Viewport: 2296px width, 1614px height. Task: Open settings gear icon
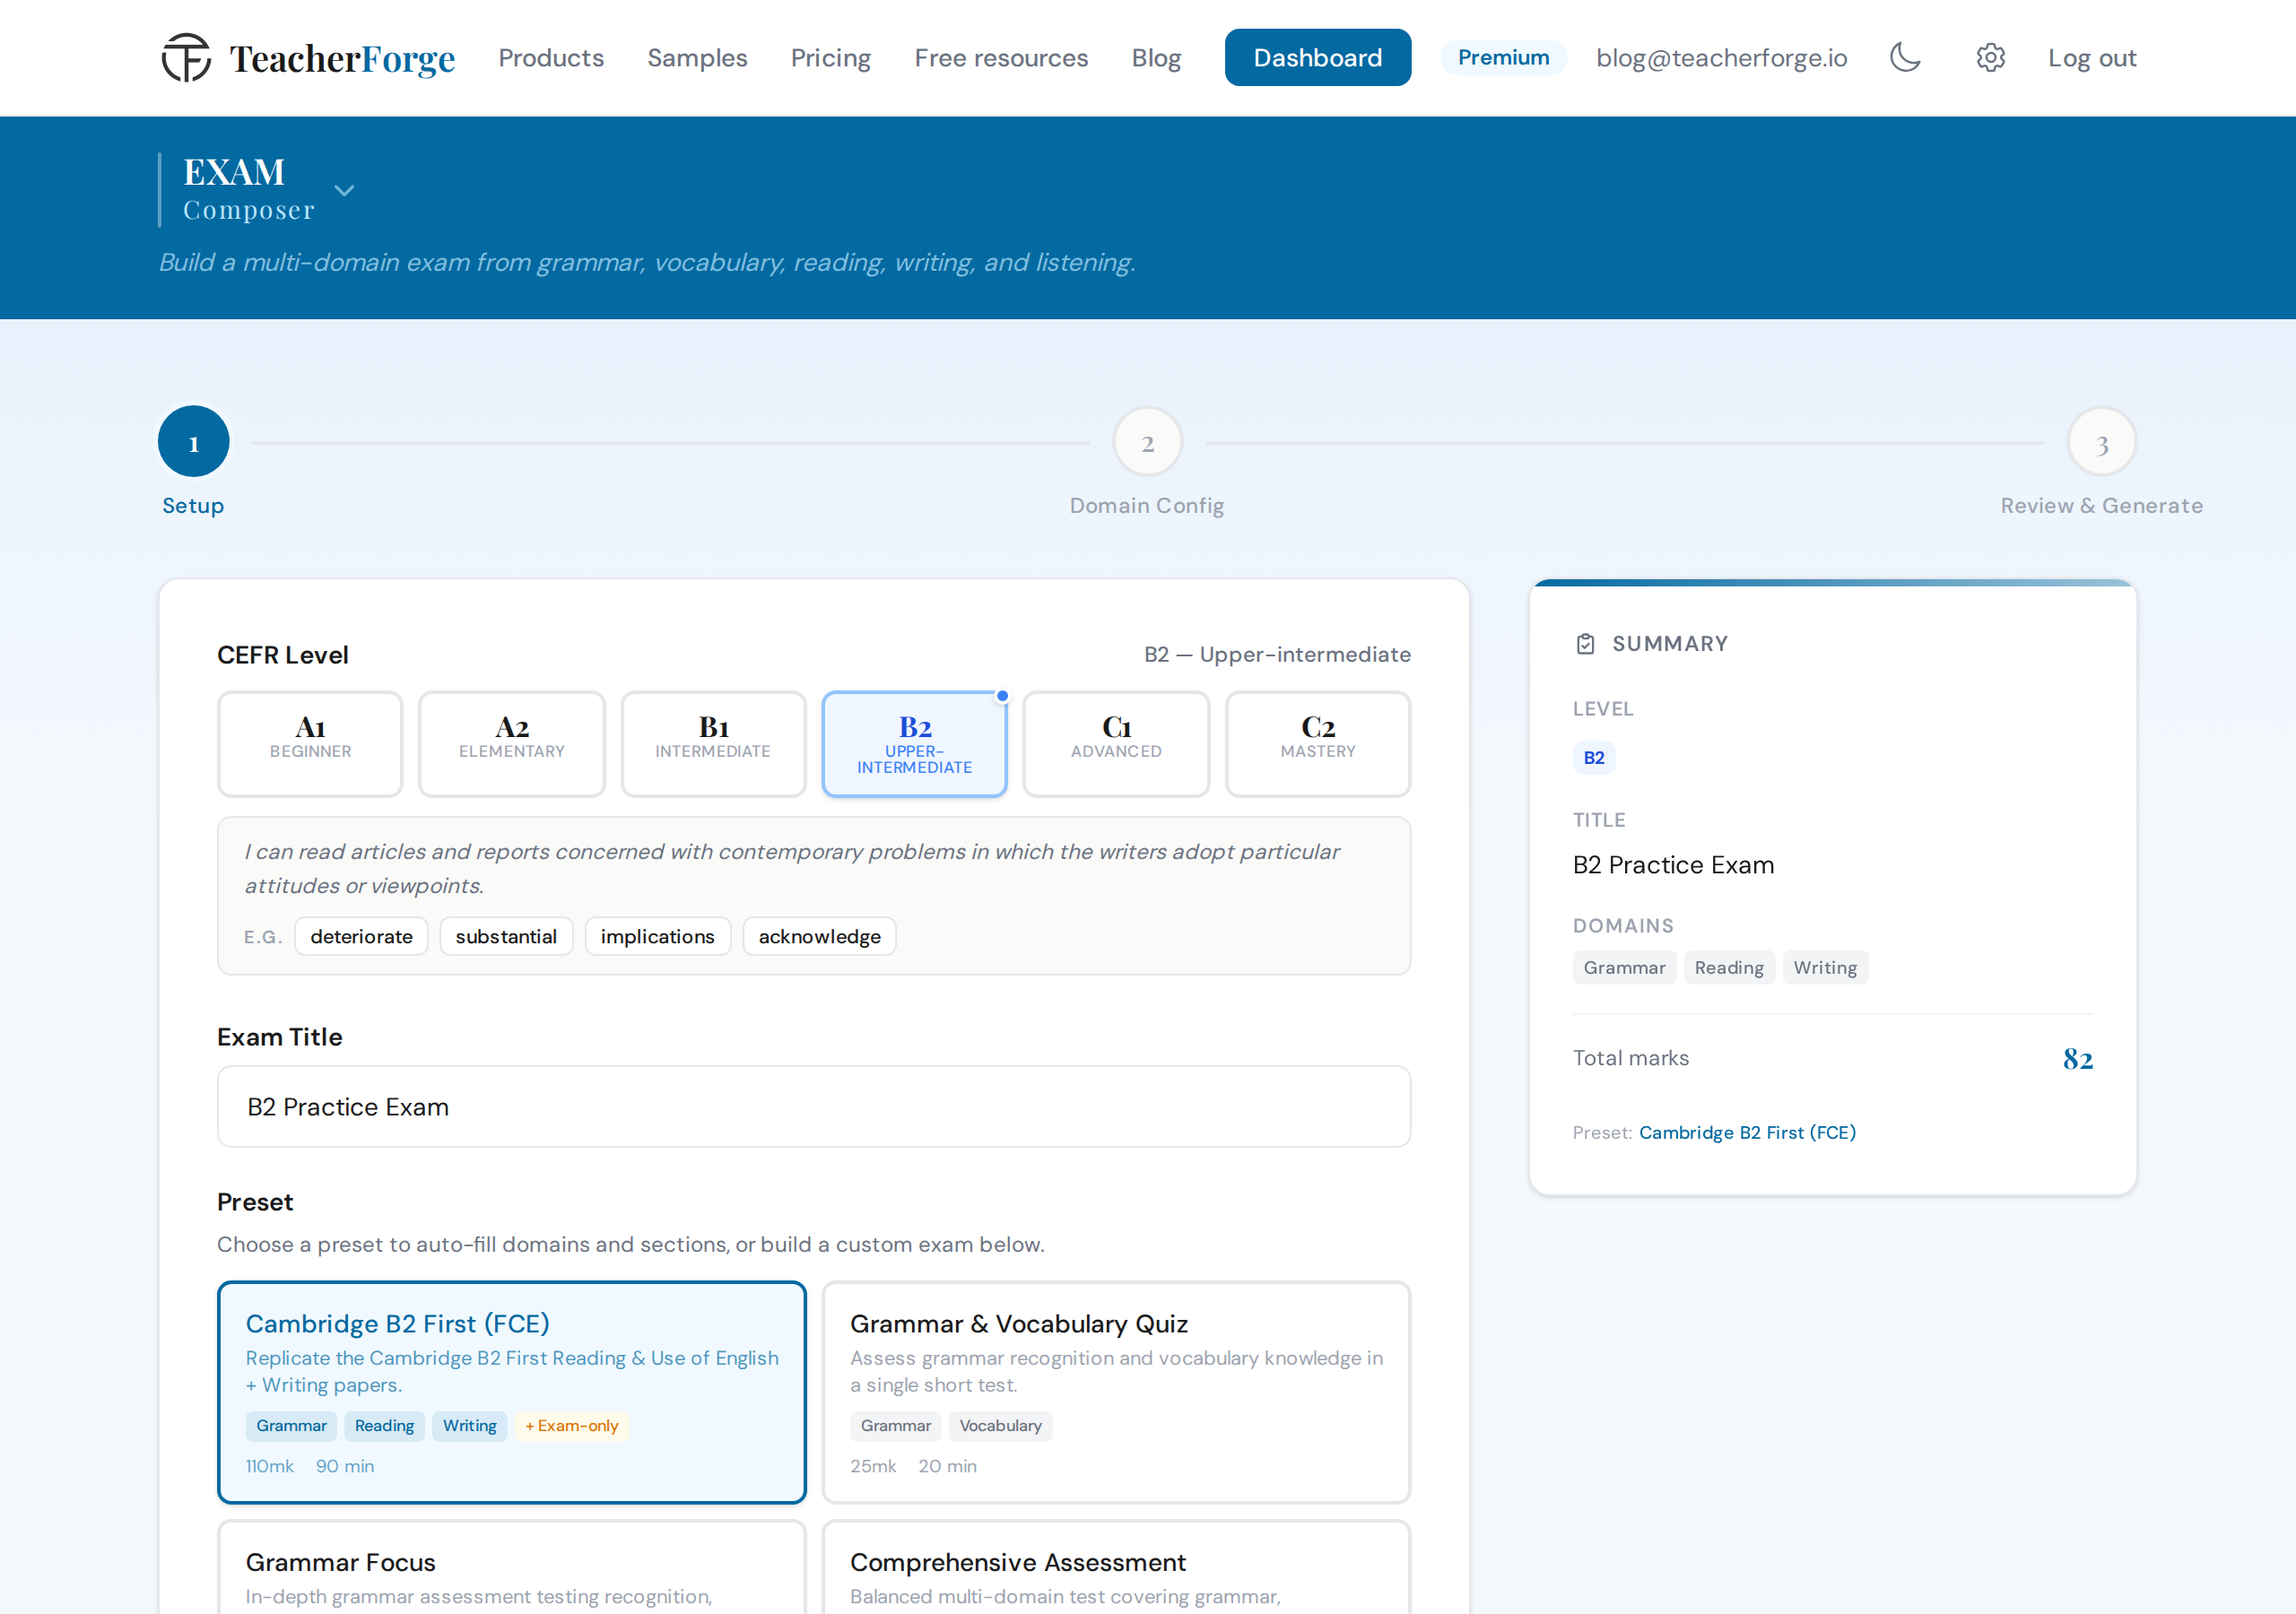point(1990,58)
